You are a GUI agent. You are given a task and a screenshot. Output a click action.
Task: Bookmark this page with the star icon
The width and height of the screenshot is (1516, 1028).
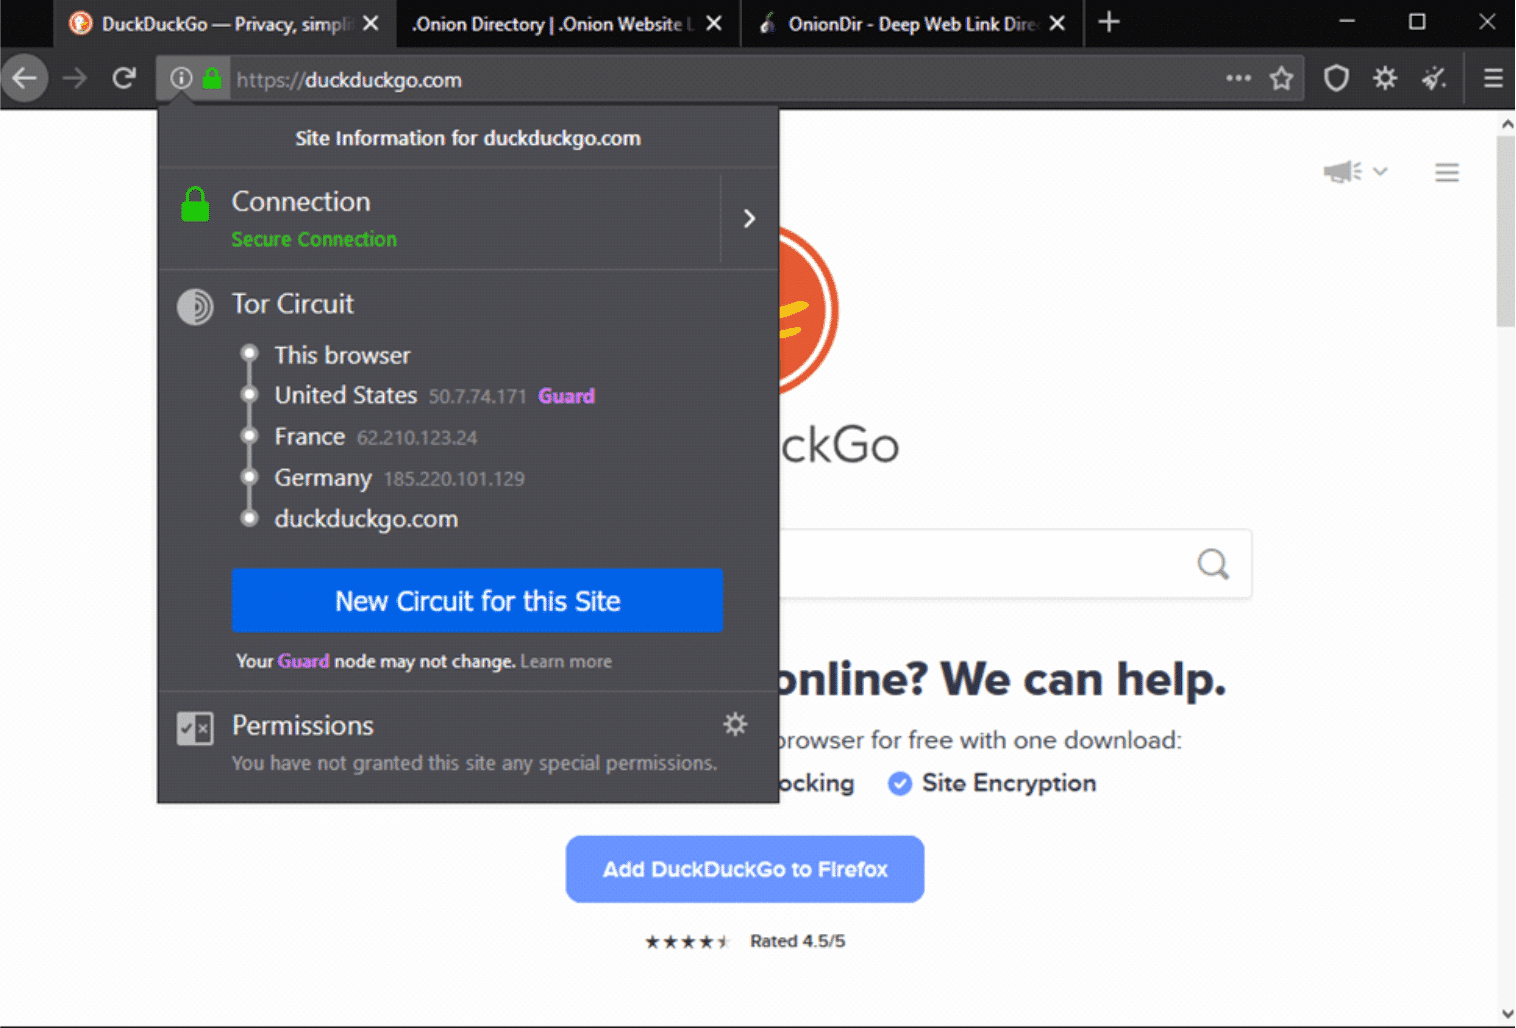(1282, 78)
